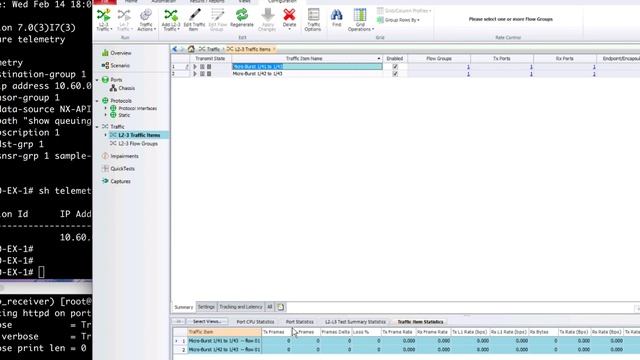Switch to the All tab
Image resolution: width=640 pixels, height=360 pixels.
pos(270,307)
